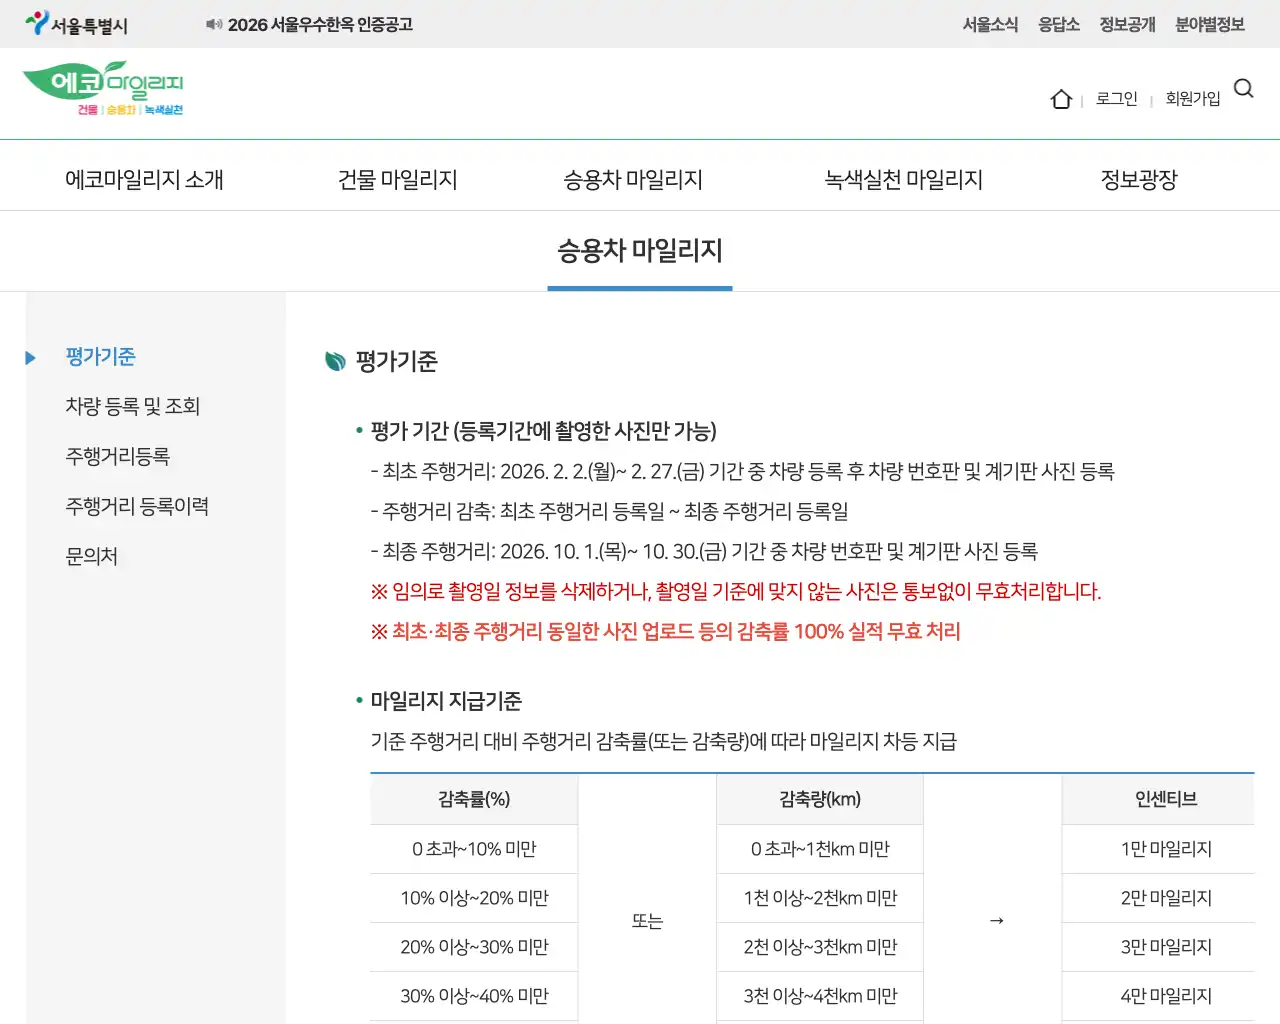This screenshot has height=1024, width=1280.
Task: Open 응답소 link
Action: pyautogui.click(x=1059, y=24)
